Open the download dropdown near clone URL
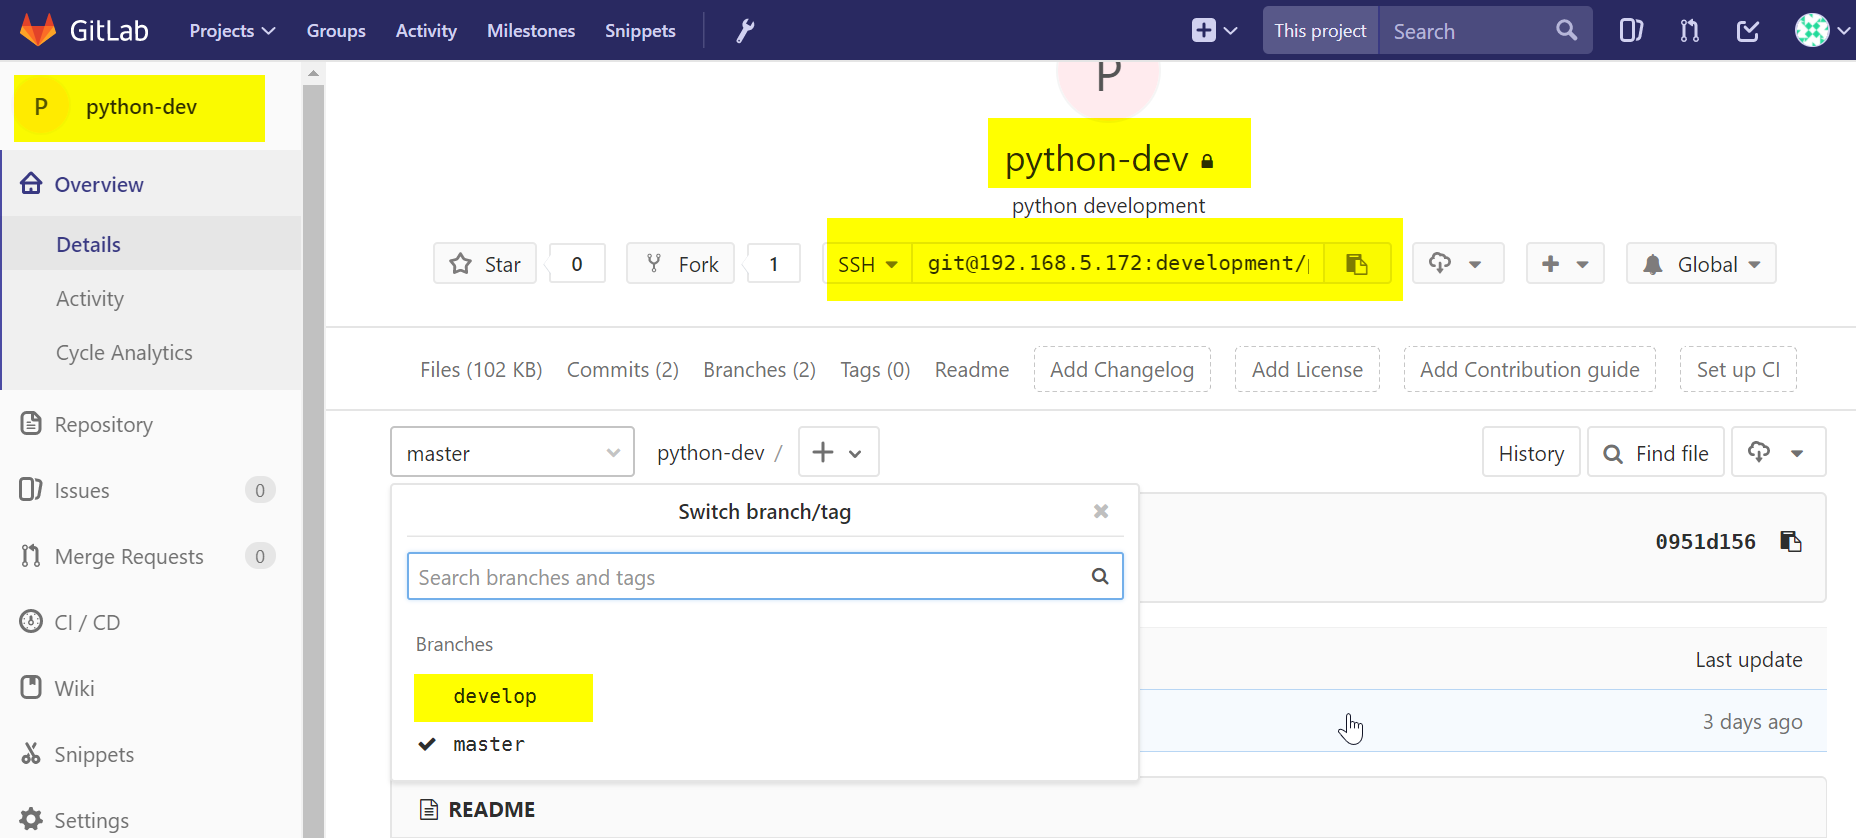 (1458, 264)
